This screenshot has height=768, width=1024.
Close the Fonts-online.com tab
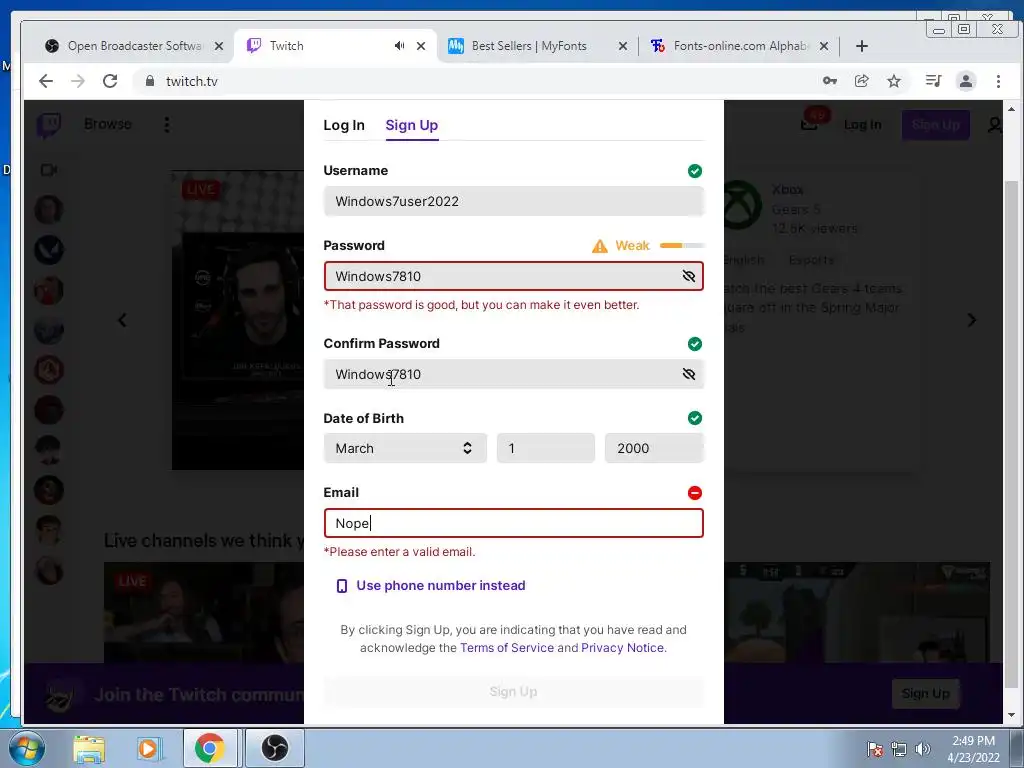pyautogui.click(x=824, y=46)
